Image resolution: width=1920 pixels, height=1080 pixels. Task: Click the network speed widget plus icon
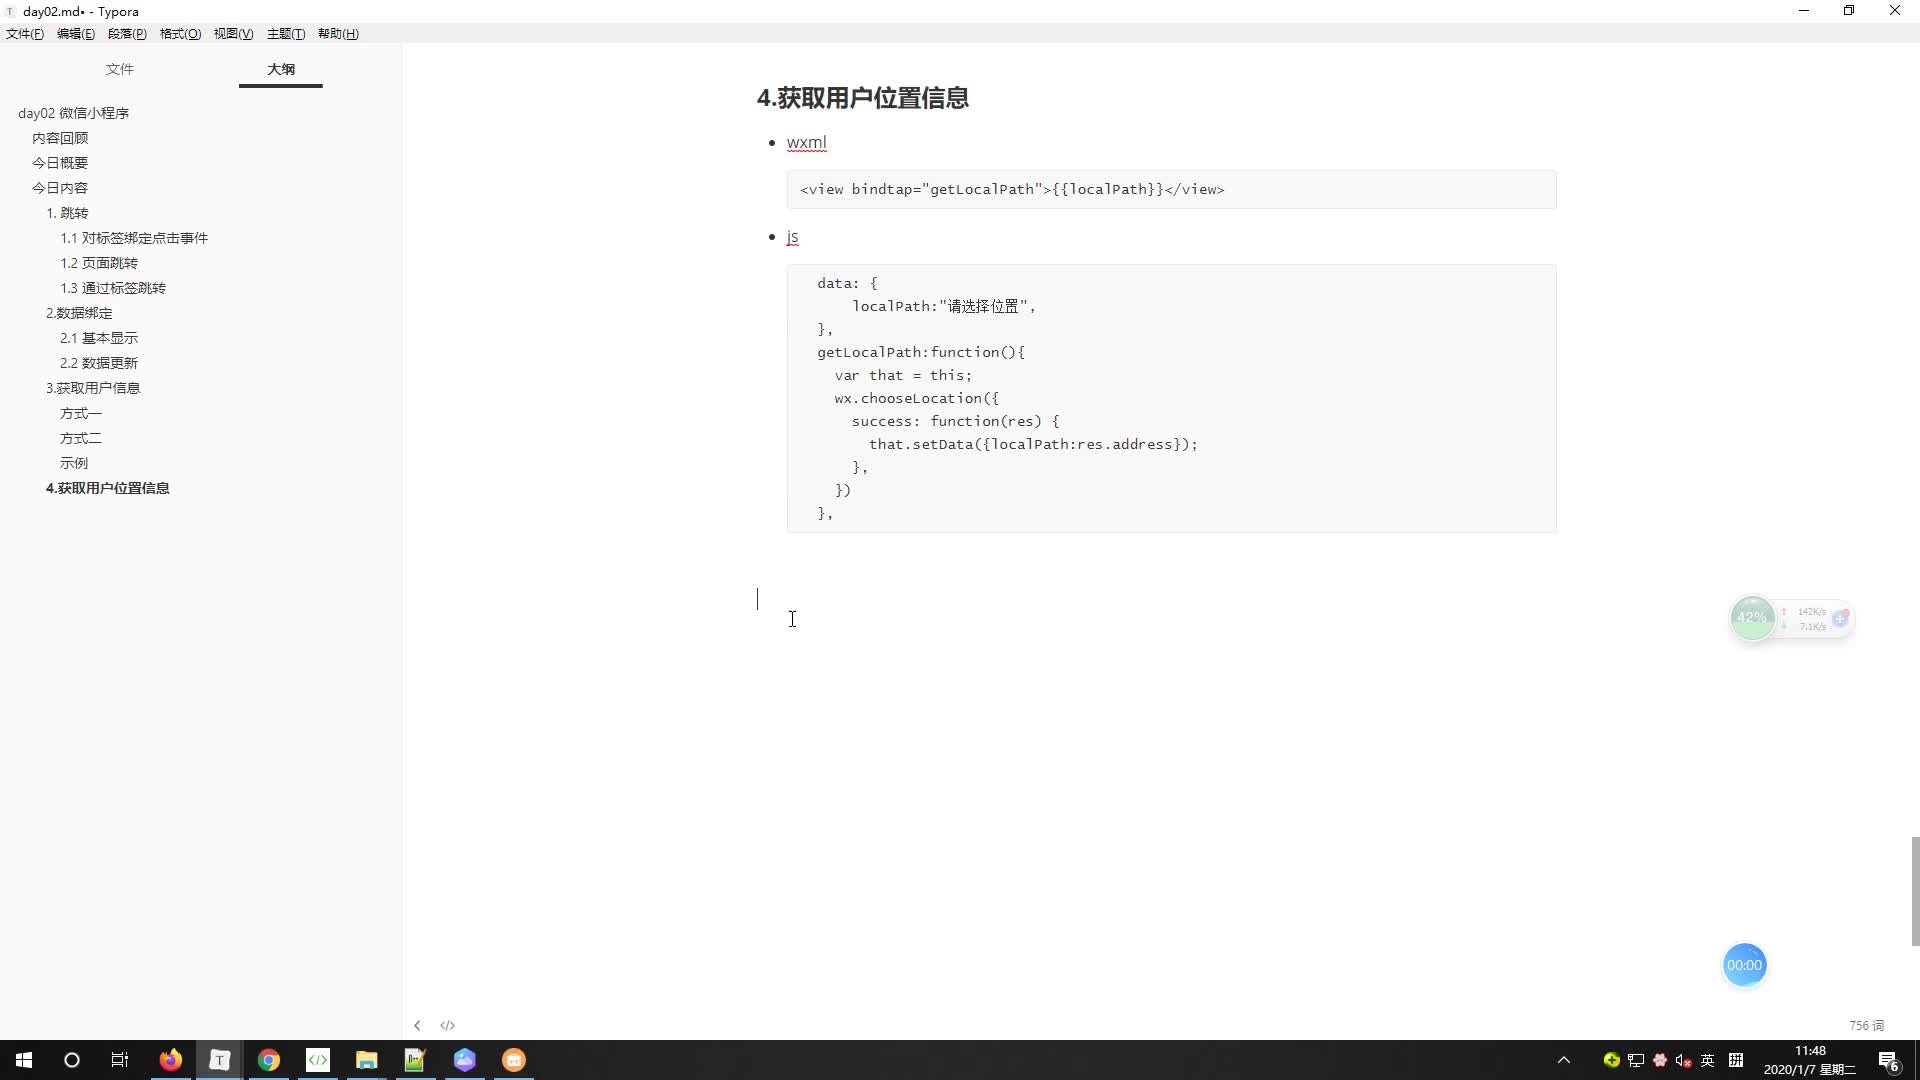click(1840, 618)
